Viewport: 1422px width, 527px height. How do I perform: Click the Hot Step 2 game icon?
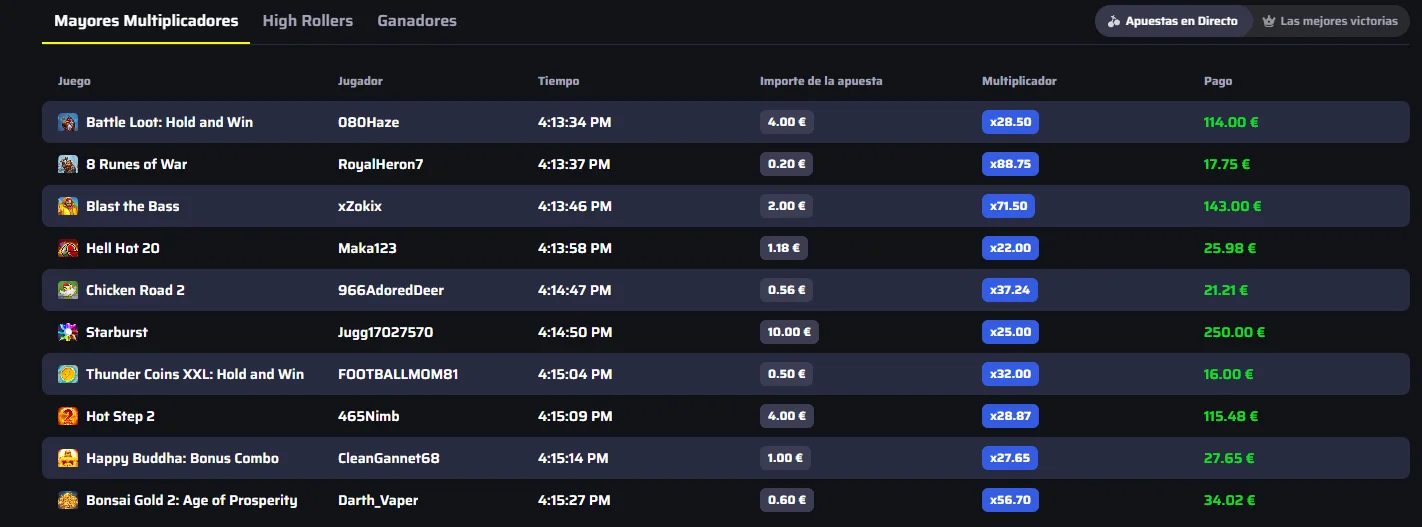pos(68,416)
